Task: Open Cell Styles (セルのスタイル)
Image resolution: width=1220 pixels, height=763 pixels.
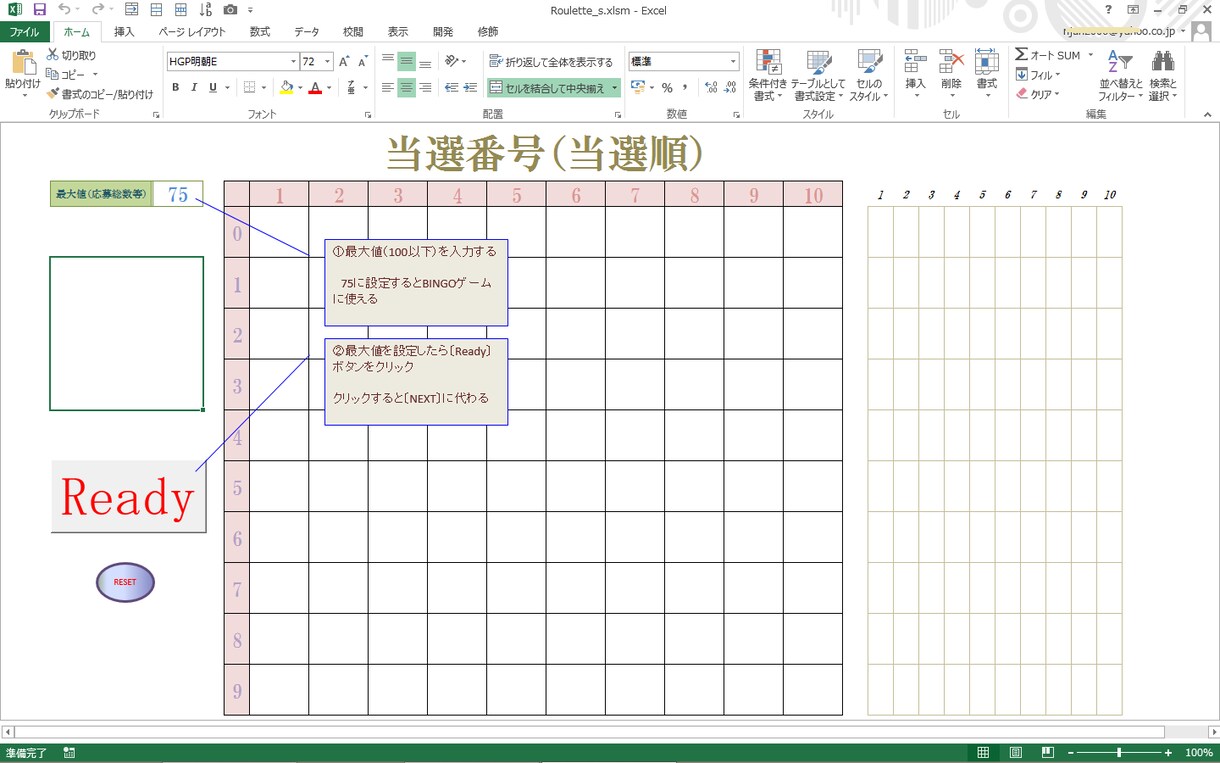Action: point(869,75)
